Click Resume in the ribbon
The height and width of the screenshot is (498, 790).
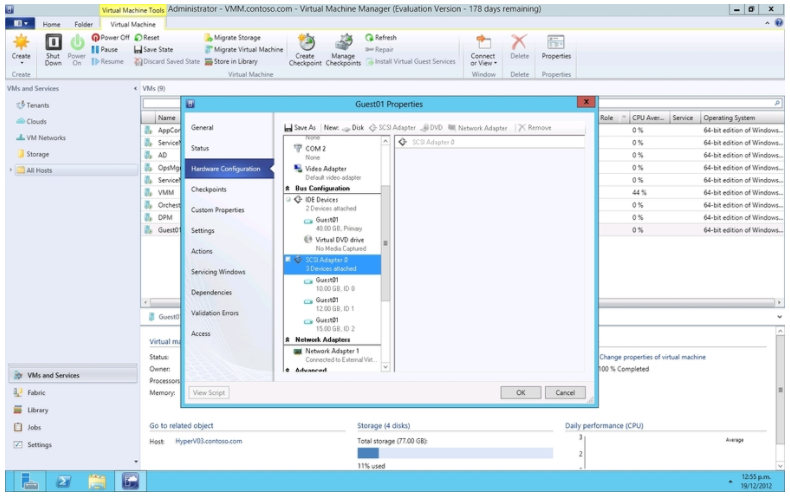pos(107,61)
